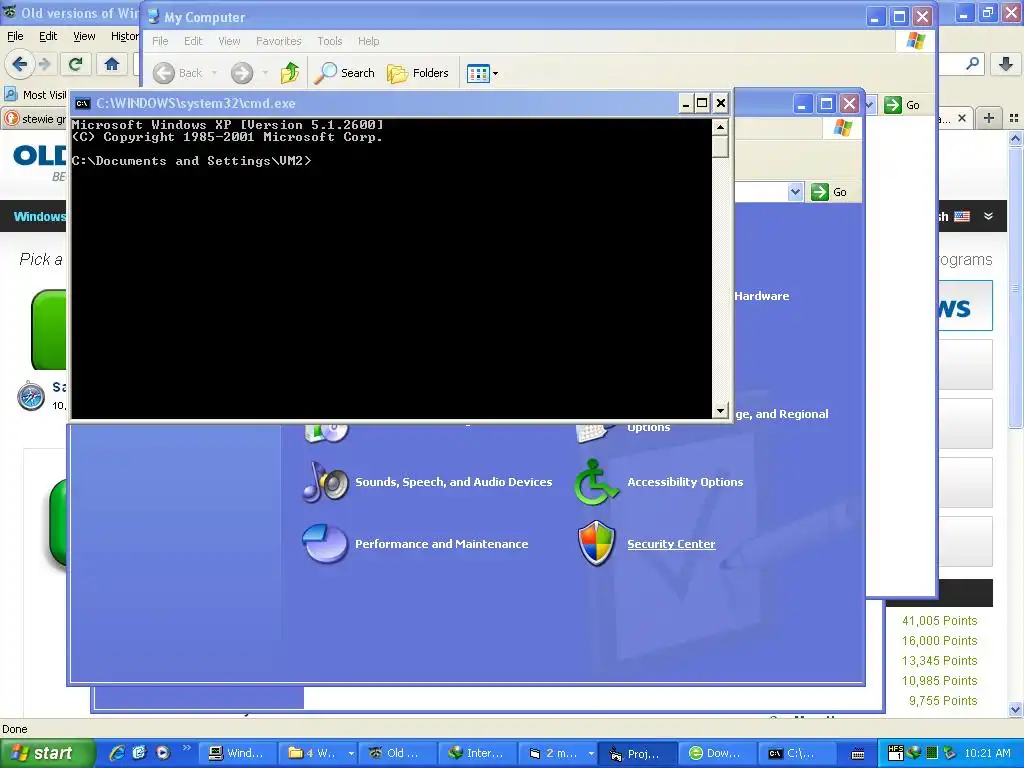Click the browser forward arrow button

(x=44, y=64)
